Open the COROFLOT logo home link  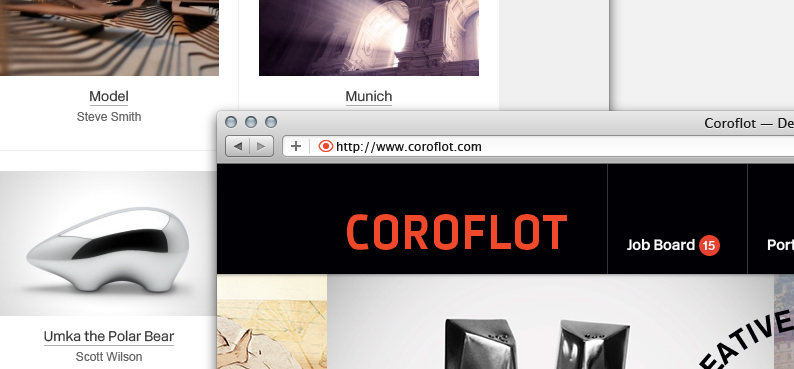click(x=457, y=232)
